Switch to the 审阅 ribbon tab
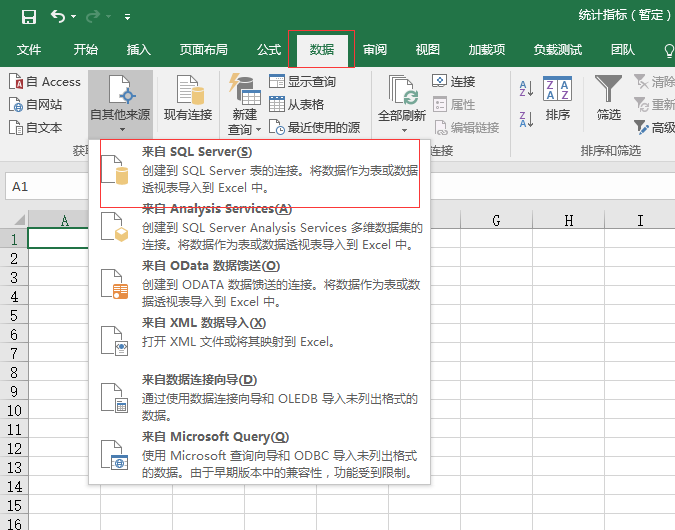This screenshot has width=675, height=530. tap(375, 50)
